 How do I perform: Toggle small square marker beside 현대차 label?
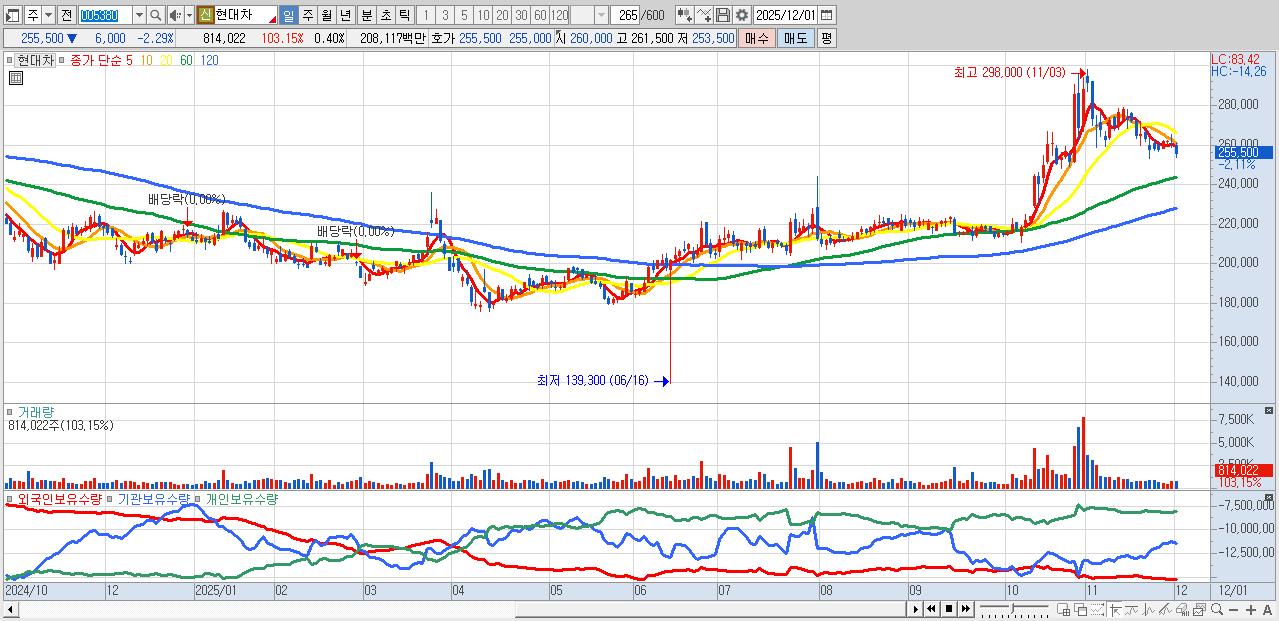tap(9, 60)
